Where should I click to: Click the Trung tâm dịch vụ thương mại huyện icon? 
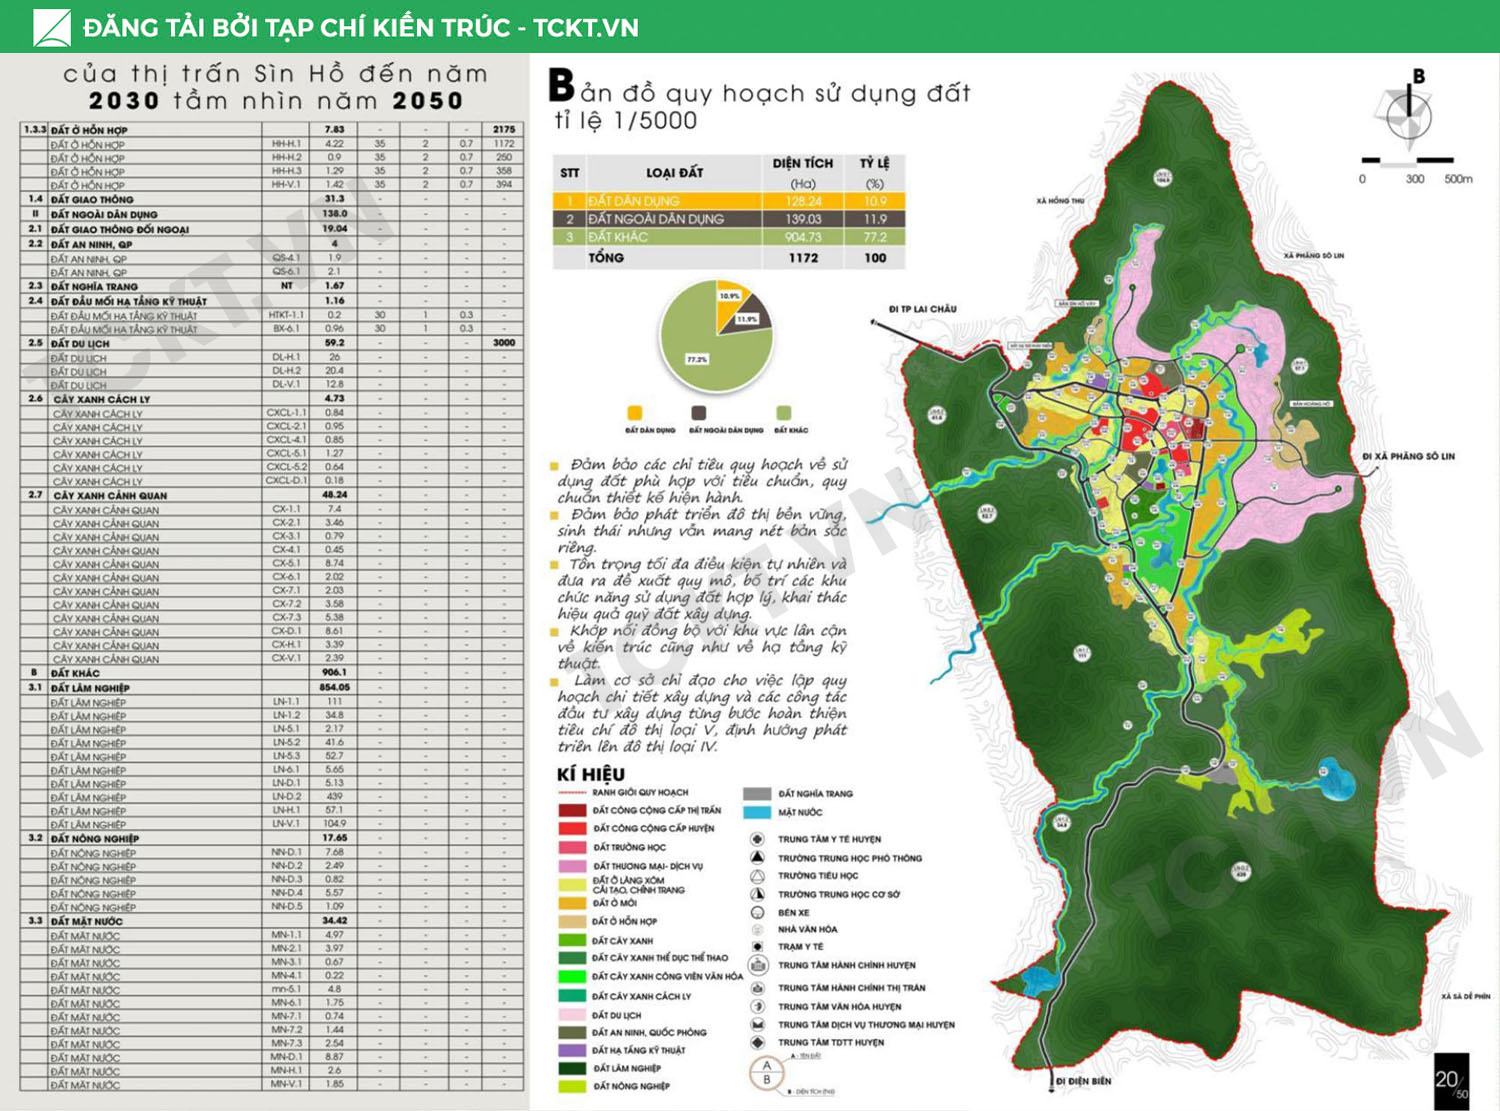(x=757, y=1024)
